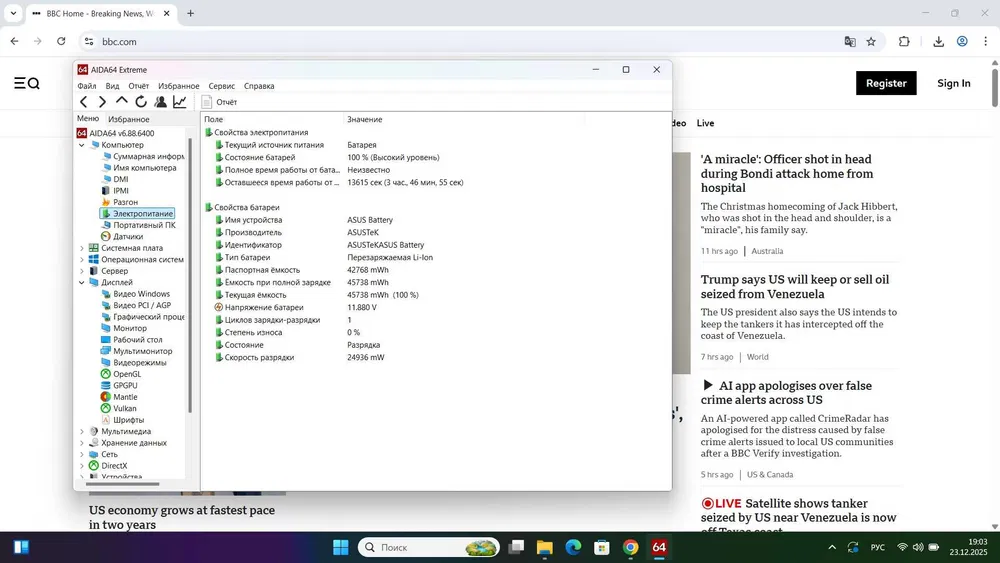Click the AIDA64 Back arrow toolbar icon
The width and height of the screenshot is (1000, 563).
(x=84, y=102)
